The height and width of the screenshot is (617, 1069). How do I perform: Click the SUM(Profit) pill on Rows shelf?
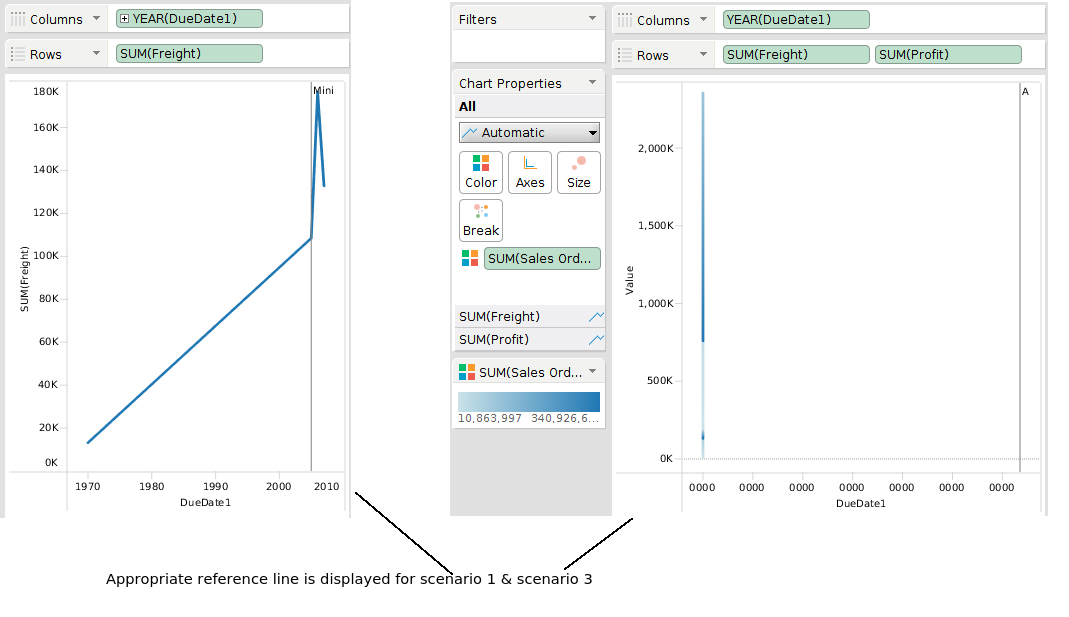[947, 55]
